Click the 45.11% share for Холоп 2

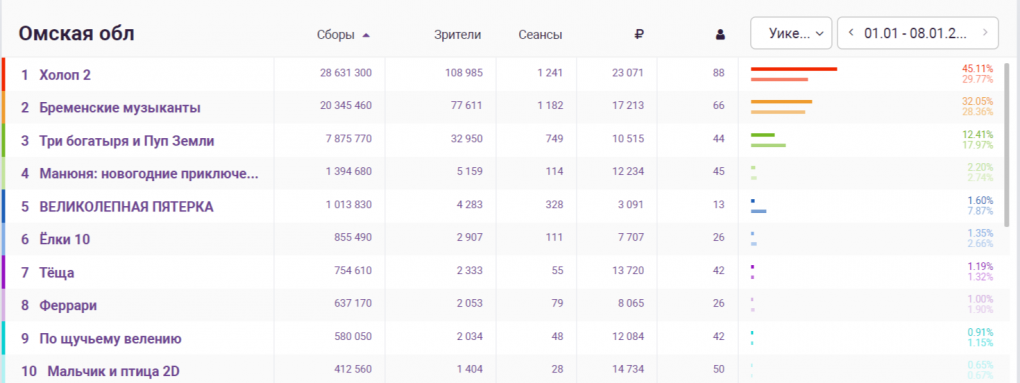pos(978,69)
